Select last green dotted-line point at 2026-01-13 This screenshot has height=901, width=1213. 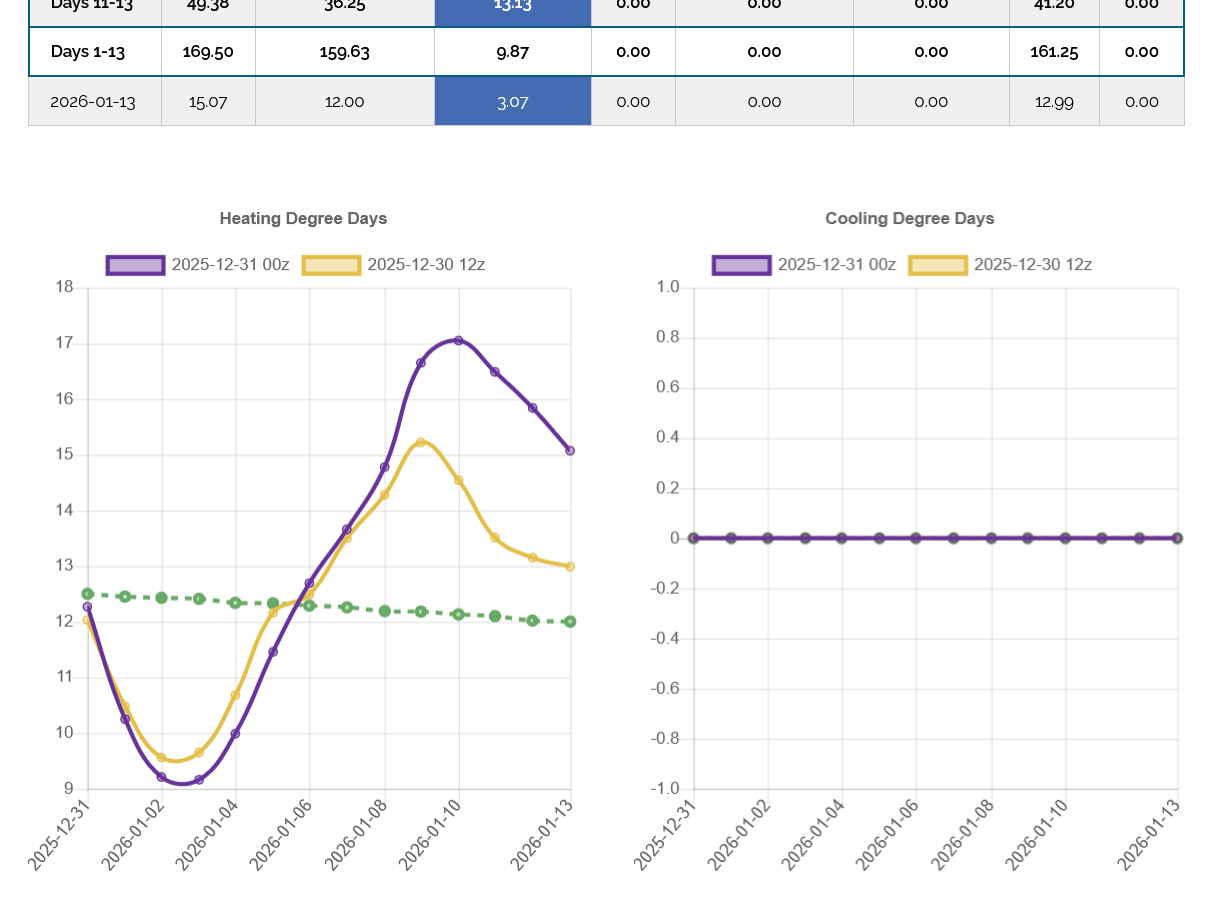(x=570, y=622)
